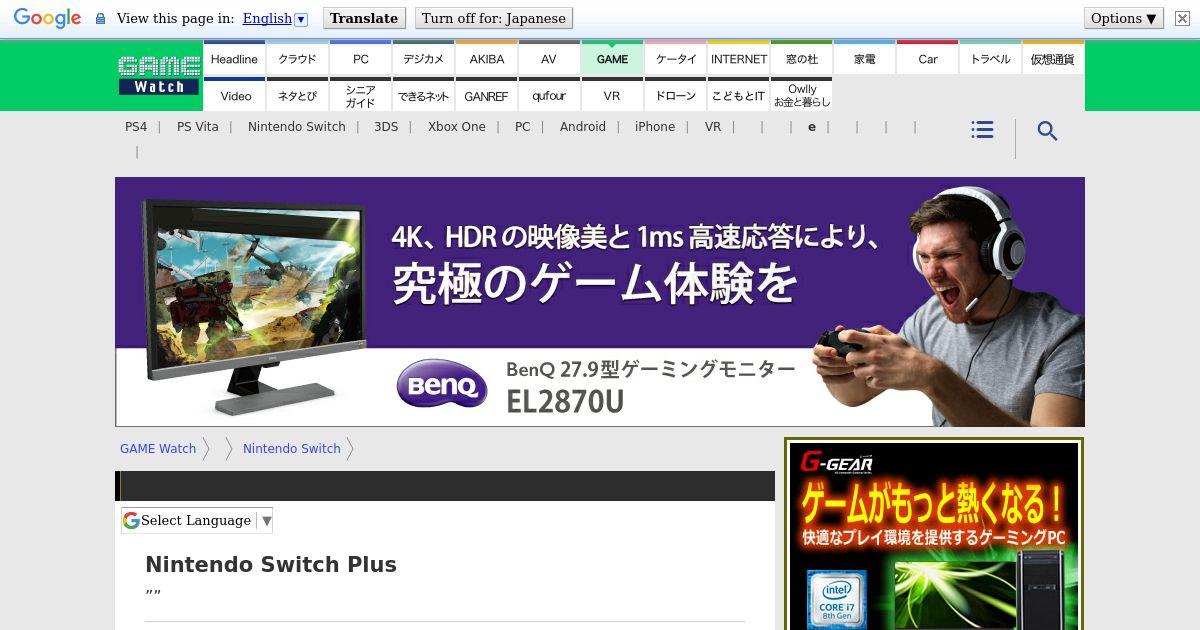Screen dimensions: 1200x630
Task: Open the ケータイ tab
Action: pos(675,58)
